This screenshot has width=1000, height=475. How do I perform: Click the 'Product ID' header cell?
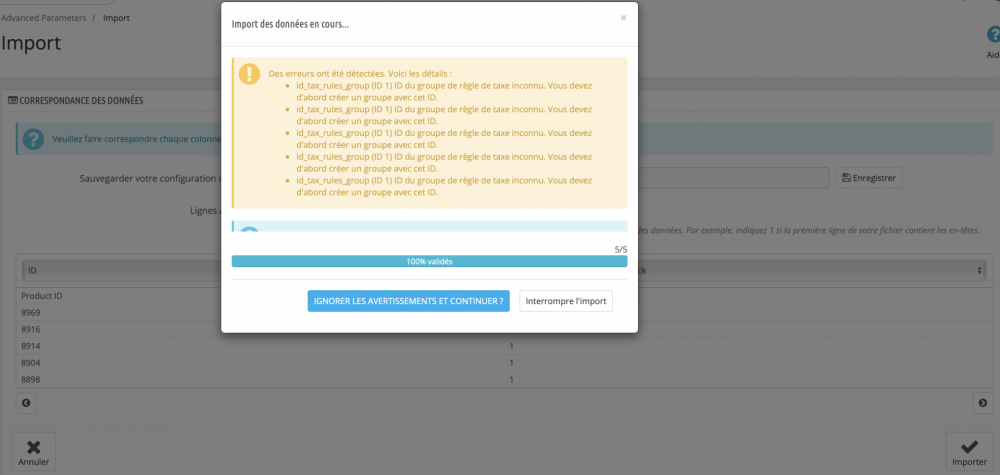tap(41, 296)
